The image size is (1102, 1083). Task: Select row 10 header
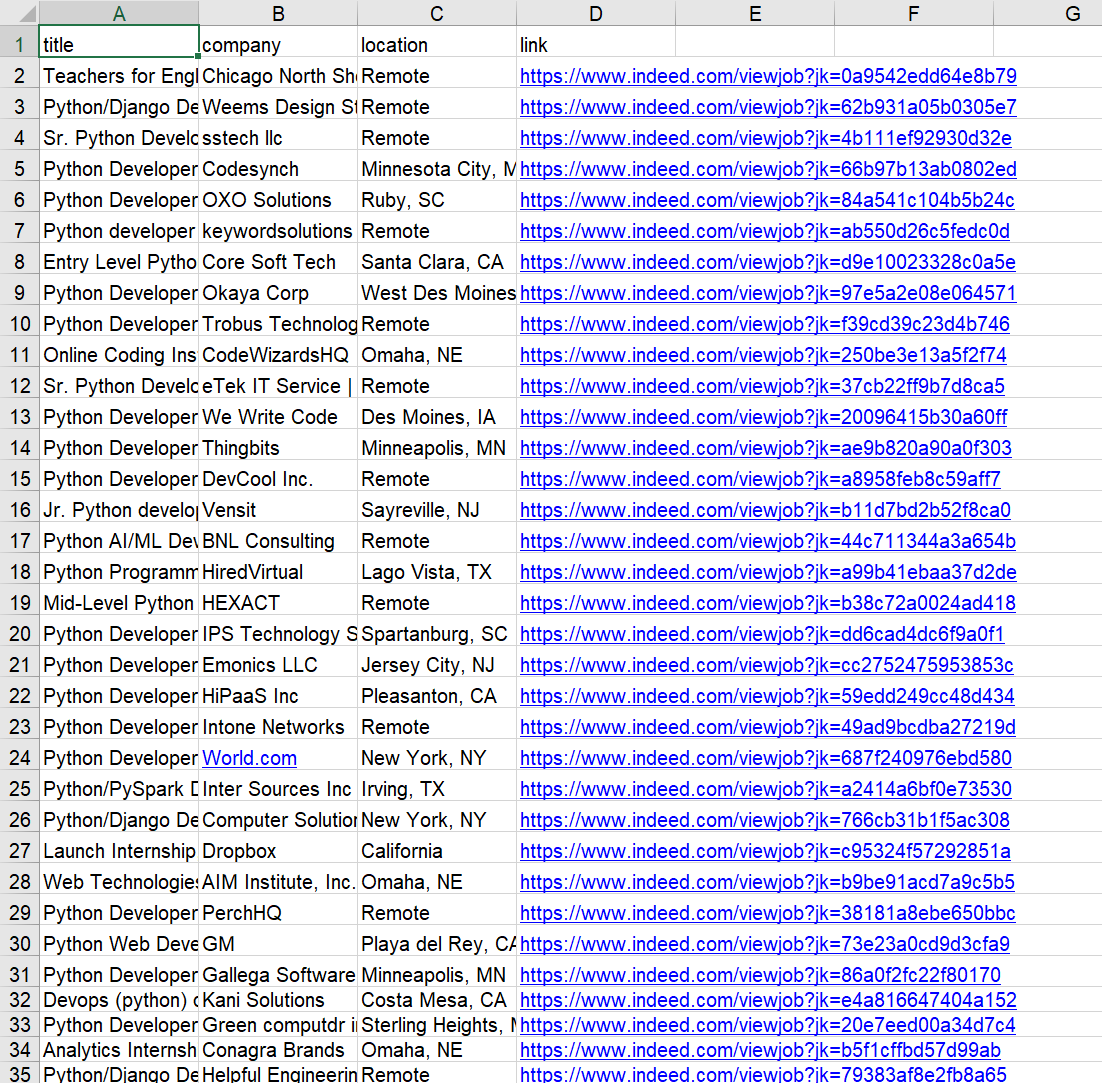pos(18,323)
